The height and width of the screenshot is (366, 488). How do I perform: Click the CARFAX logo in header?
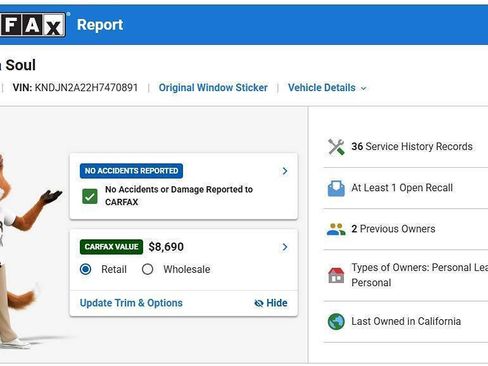click(33, 25)
